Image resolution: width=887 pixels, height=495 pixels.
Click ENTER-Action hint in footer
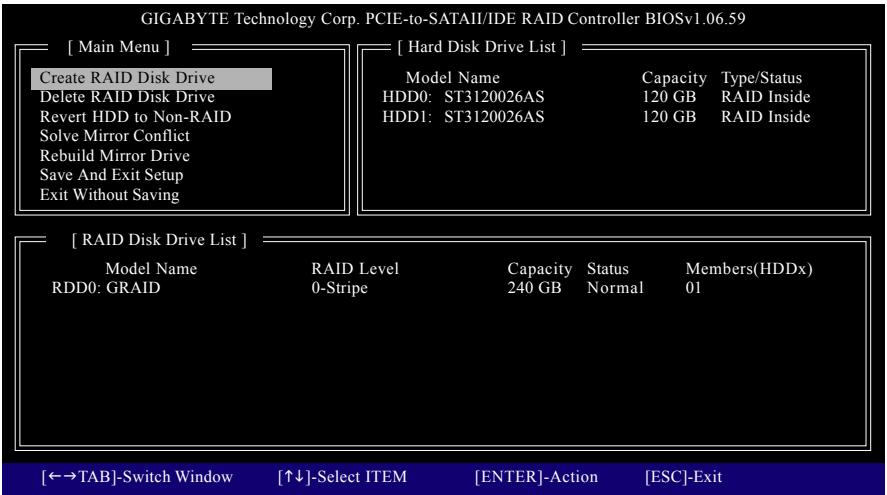pyautogui.click(x=536, y=477)
